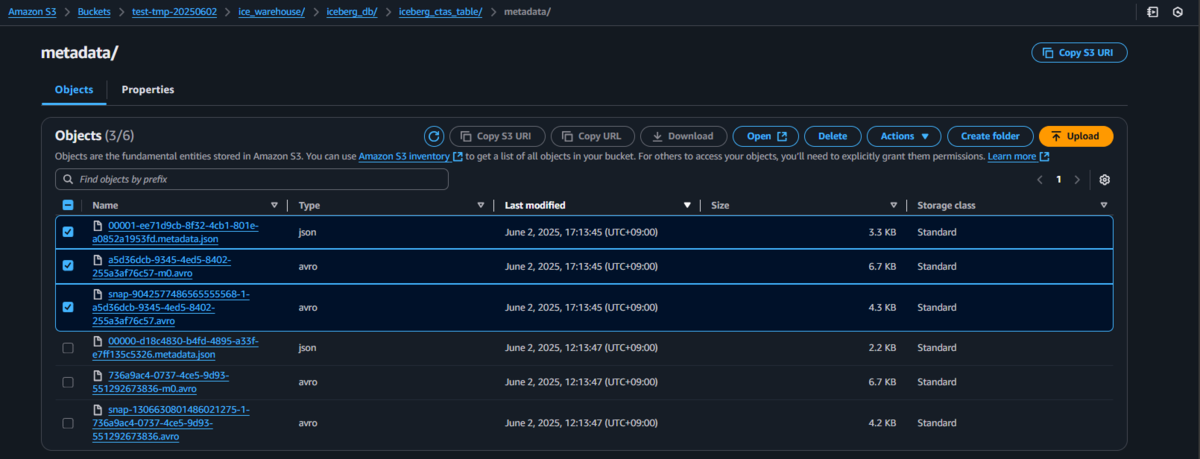Click Copy S3 URI in page header
Viewport: 1200px width, 459px height.
tap(1079, 53)
